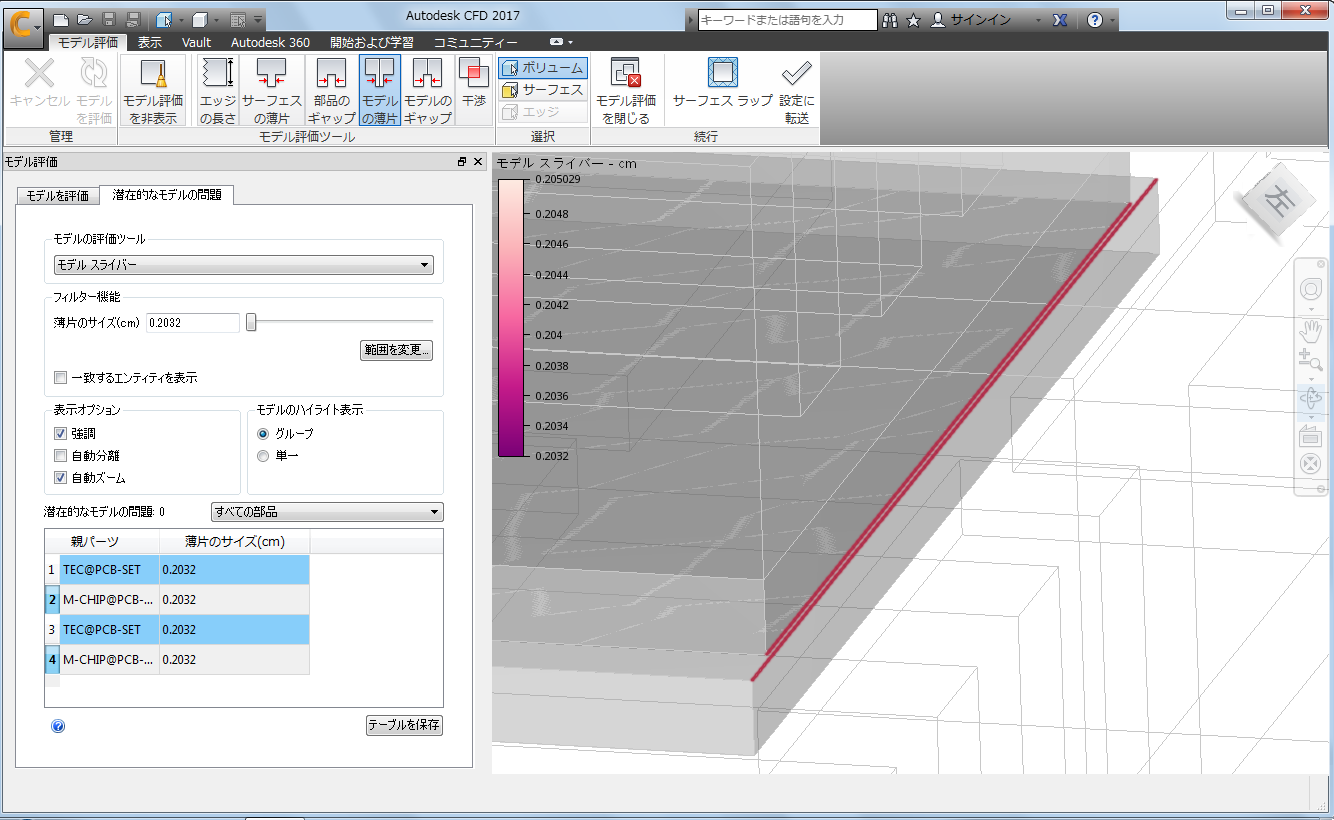Image resolution: width=1334 pixels, height=820 pixels.
Task: Select table row 2 M-CHIP@PCB
Action: [177, 600]
